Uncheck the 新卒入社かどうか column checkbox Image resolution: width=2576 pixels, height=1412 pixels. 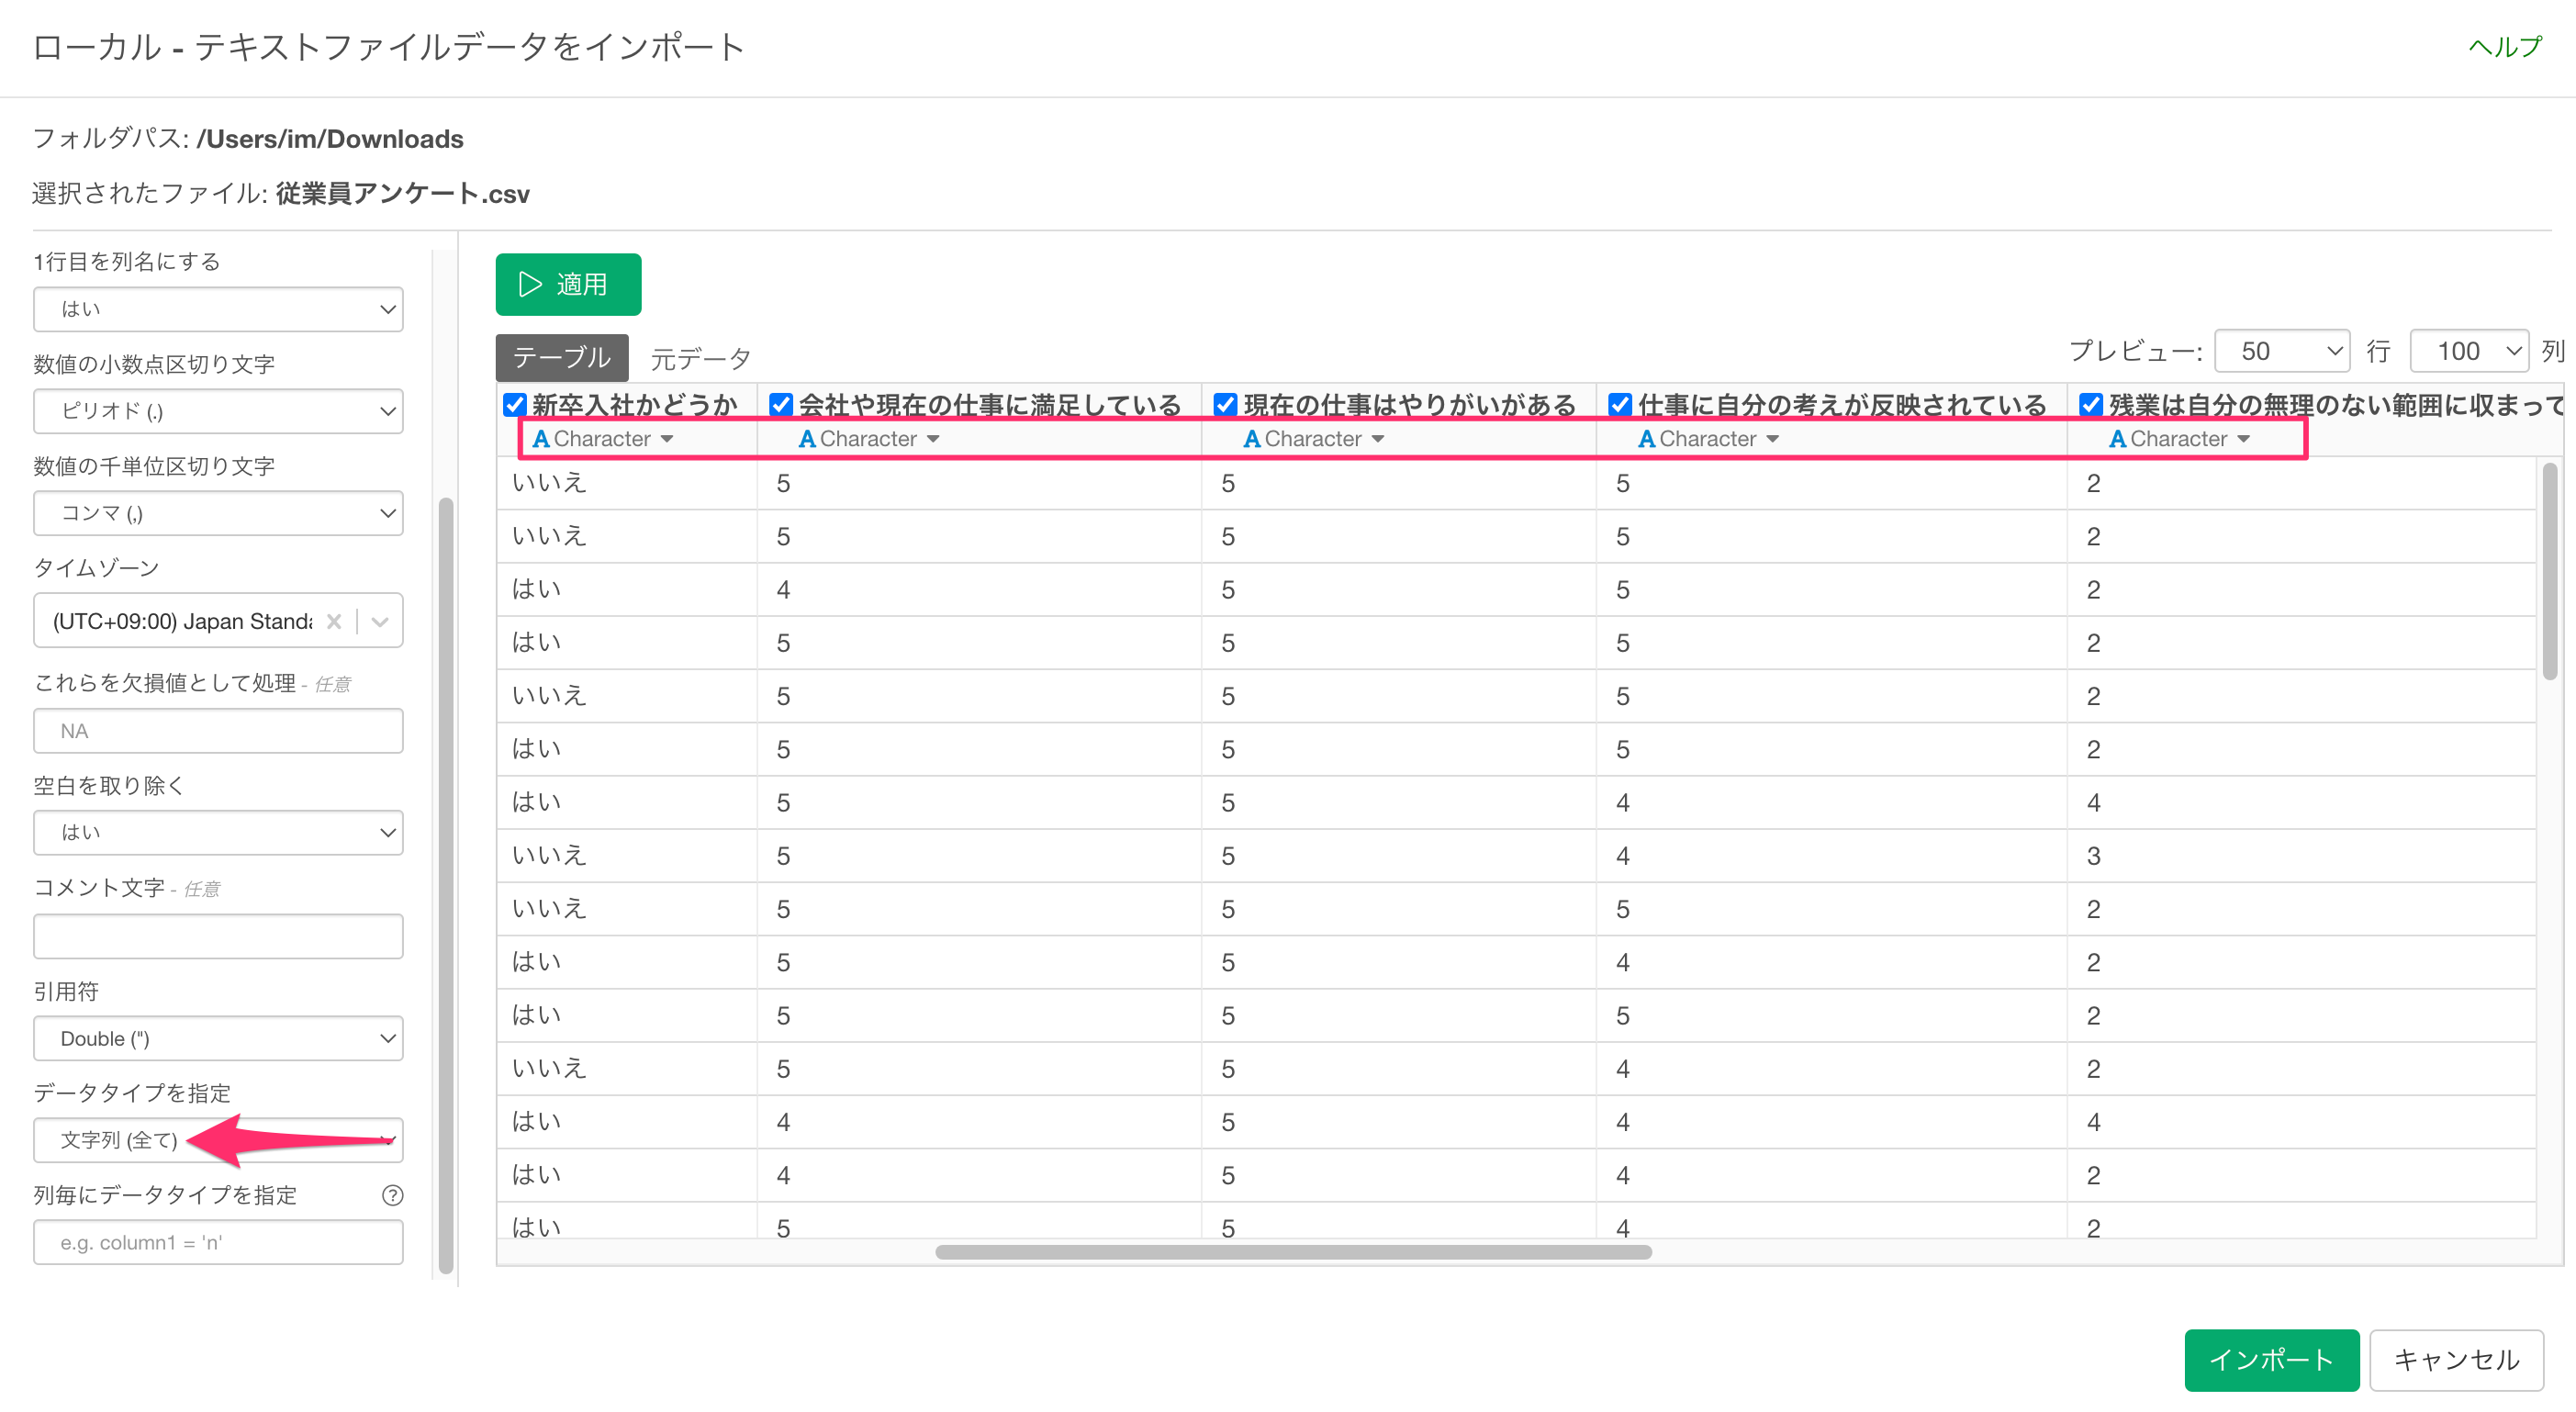coord(515,404)
